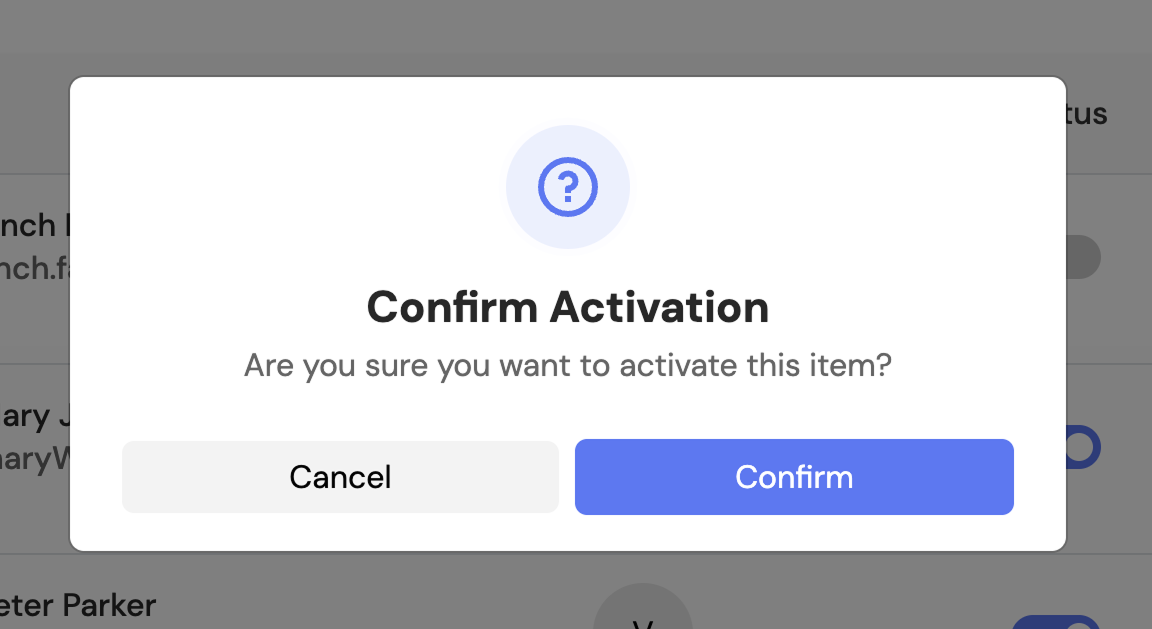Click the "Confirm Activation" heading
The width and height of the screenshot is (1152, 629).
[568, 307]
